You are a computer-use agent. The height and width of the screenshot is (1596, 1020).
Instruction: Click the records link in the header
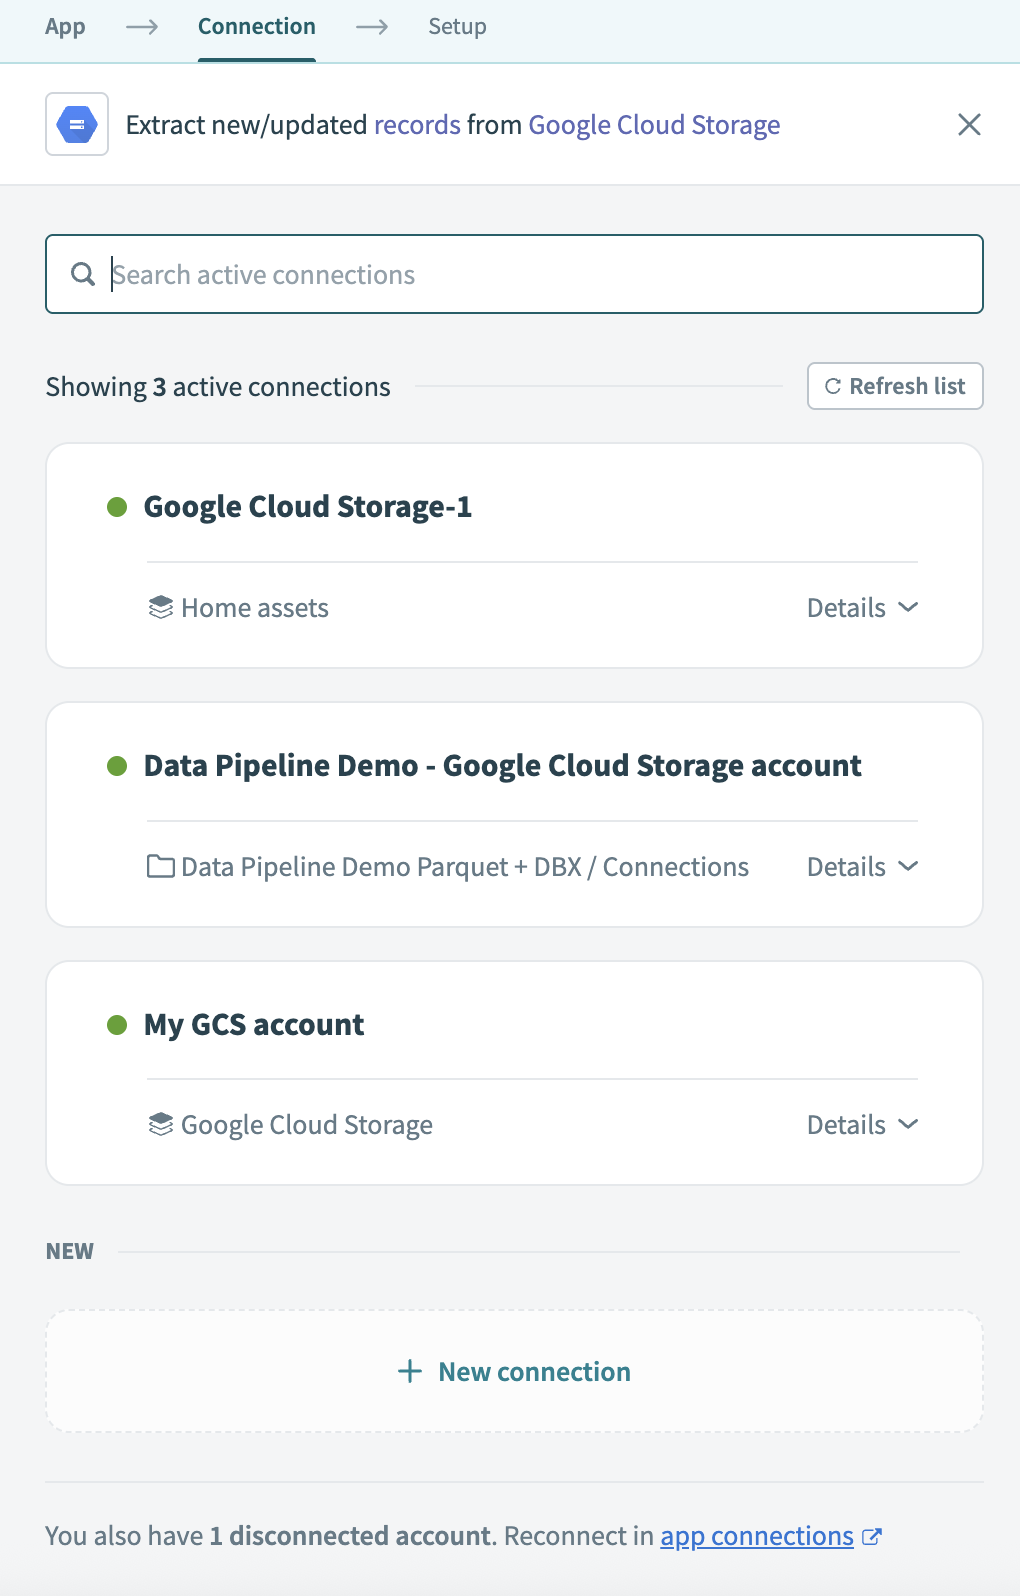click(x=417, y=125)
